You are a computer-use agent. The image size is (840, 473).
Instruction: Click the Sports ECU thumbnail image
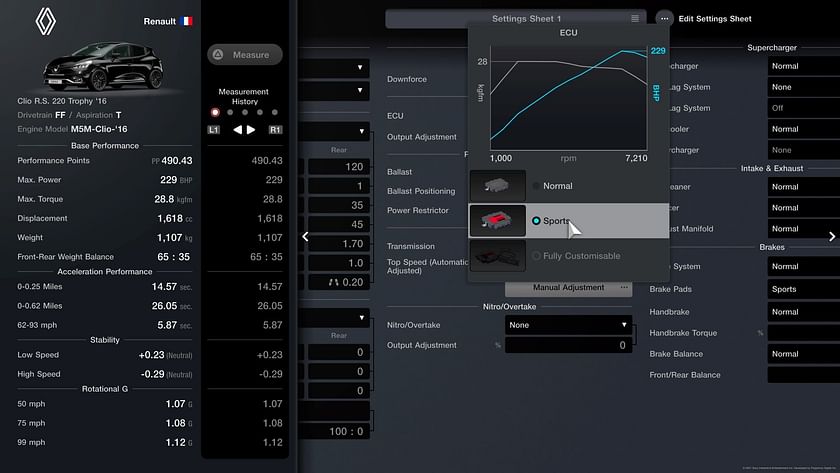tap(498, 221)
